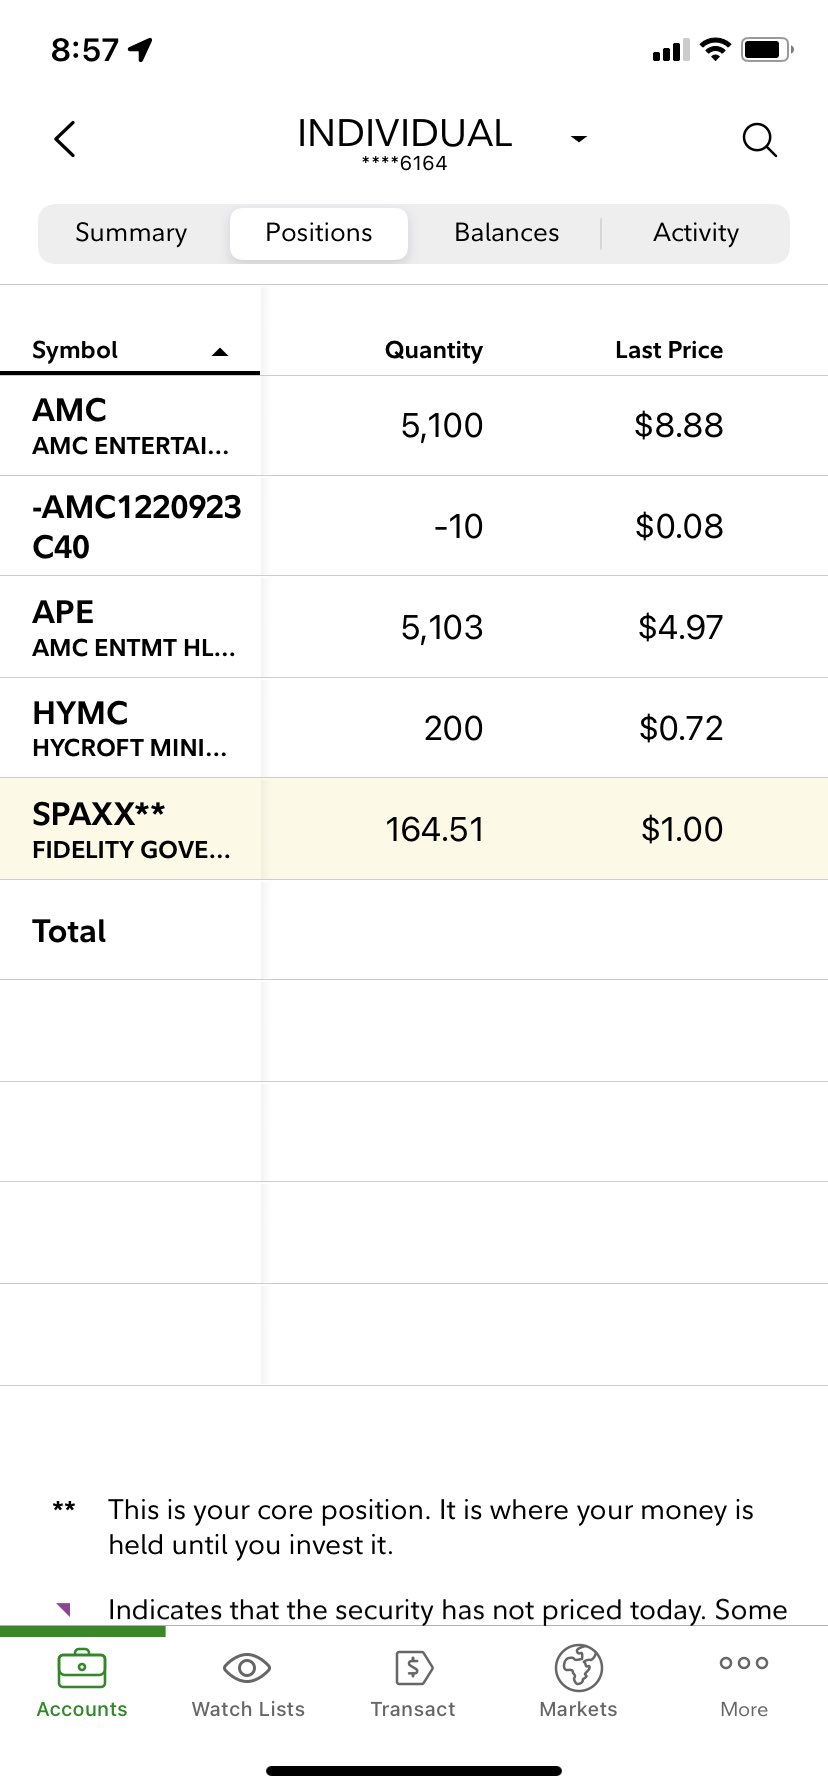828x1792 pixels.
Task: Switch to the Summary tab
Action: (x=131, y=233)
